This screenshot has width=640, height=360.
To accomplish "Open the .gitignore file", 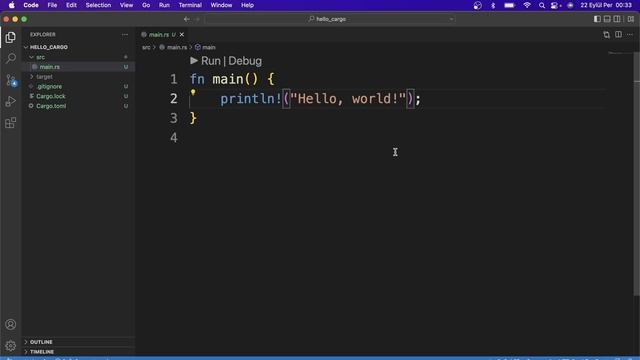I will (x=78, y=87).
